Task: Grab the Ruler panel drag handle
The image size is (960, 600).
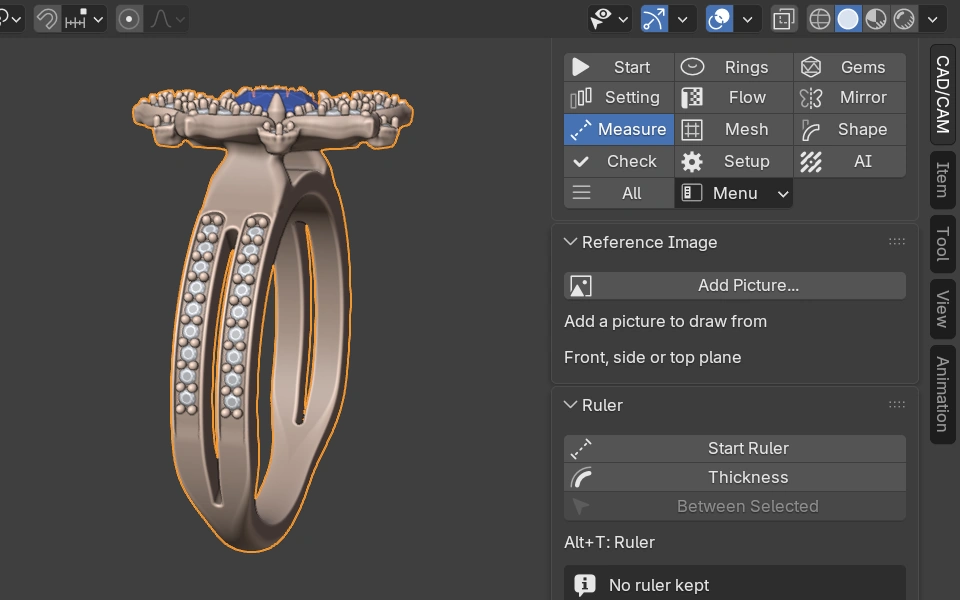Action: (896, 404)
